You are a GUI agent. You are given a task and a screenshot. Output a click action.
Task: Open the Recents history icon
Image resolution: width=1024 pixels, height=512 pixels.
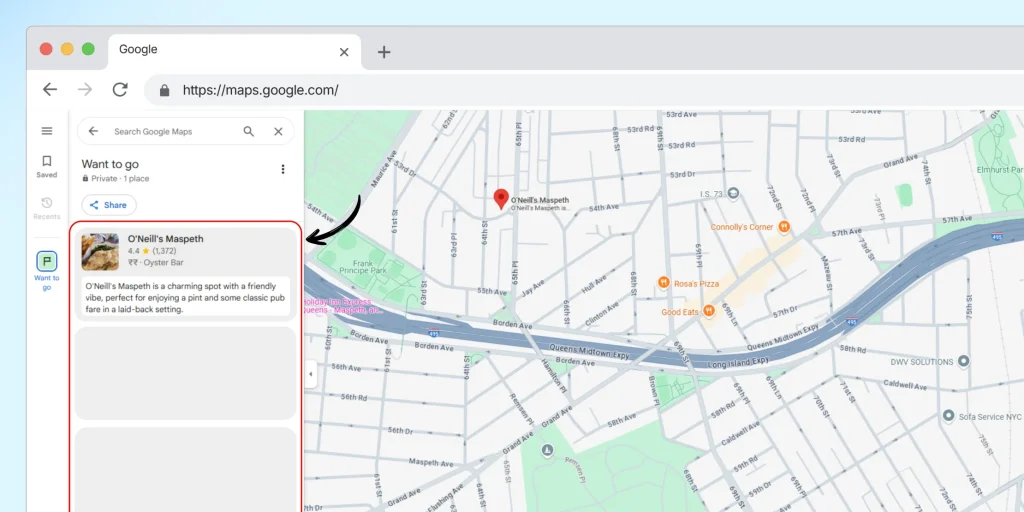pos(46,203)
